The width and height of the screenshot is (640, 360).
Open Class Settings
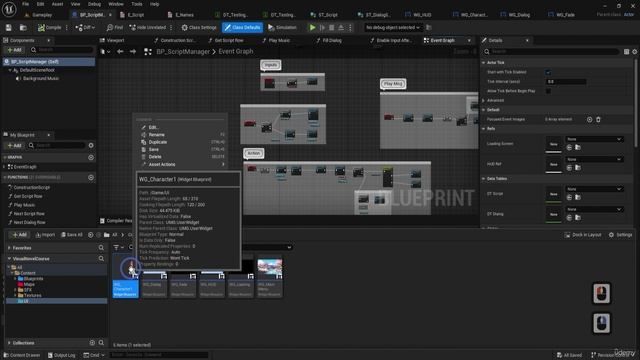199,27
